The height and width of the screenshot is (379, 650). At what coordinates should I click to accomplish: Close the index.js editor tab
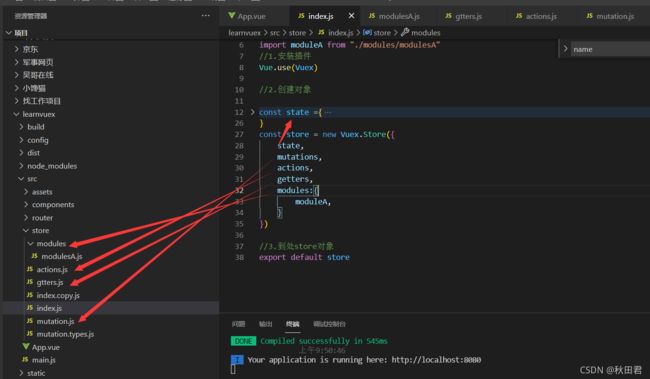(x=351, y=16)
